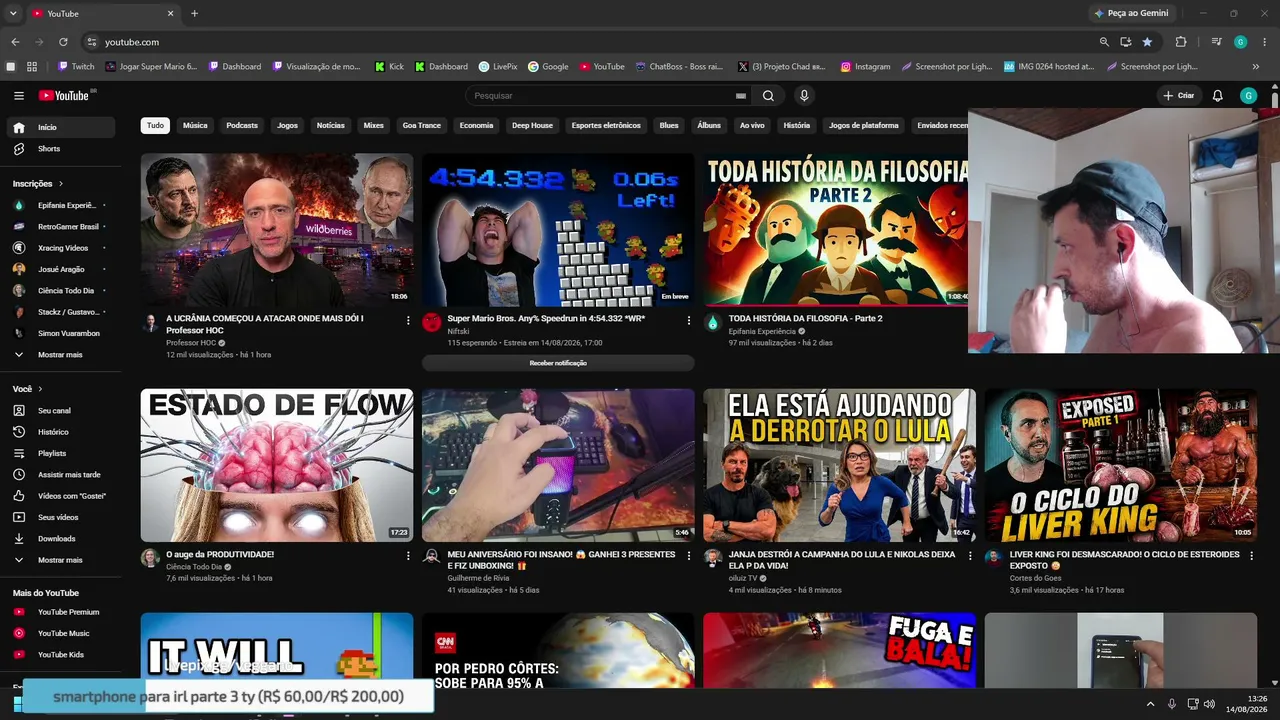Viewport: 1280px width, 720px height.
Task: Open the YouTube hamburger guide menu
Action: 19,96
